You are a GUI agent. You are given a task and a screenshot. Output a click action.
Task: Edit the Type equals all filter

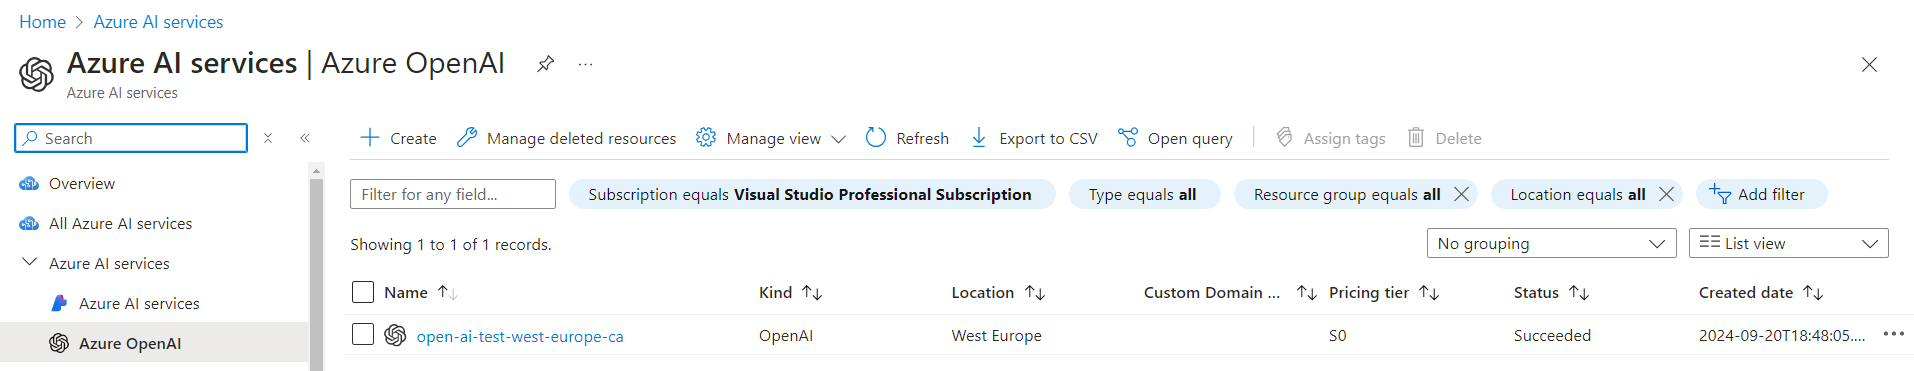pos(1144,194)
